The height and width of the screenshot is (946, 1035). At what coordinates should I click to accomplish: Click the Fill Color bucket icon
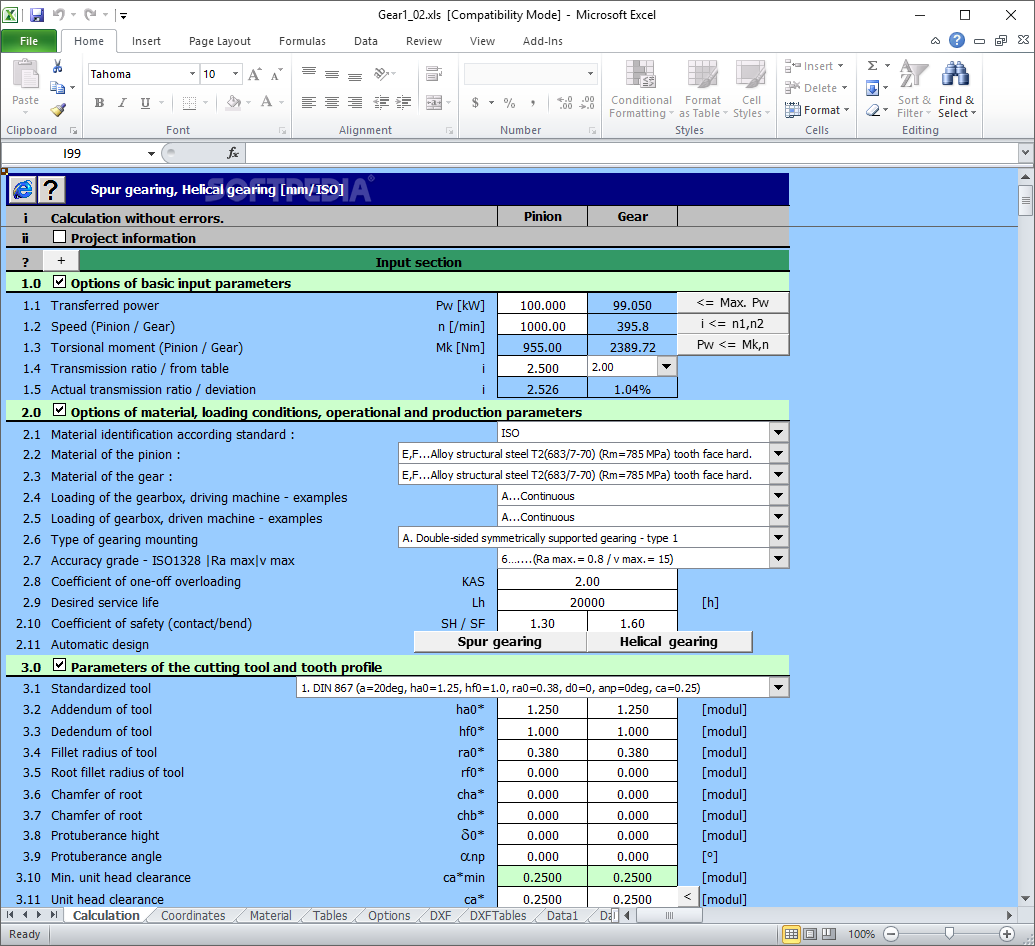point(233,102)
